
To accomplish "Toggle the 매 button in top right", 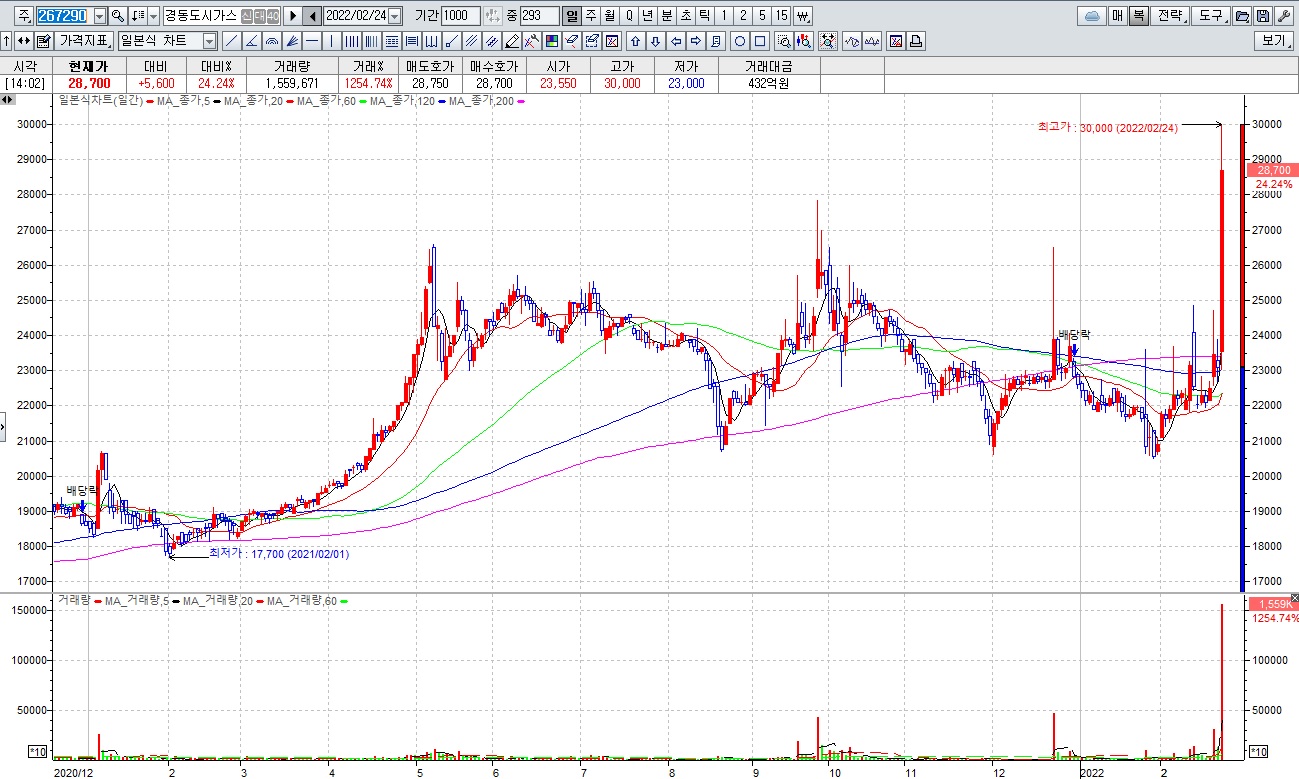I will tap(1117, 16).
